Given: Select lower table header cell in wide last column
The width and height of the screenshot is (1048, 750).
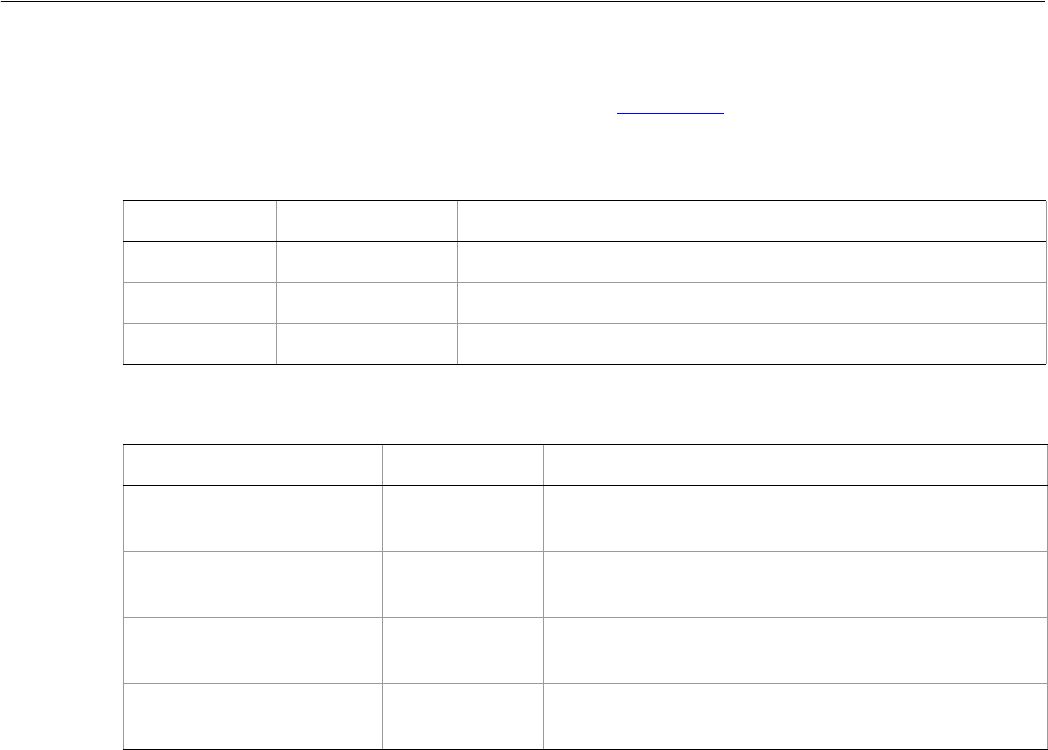Looking at the screenshot, I should pyautogui.click(x=795, y=465).
